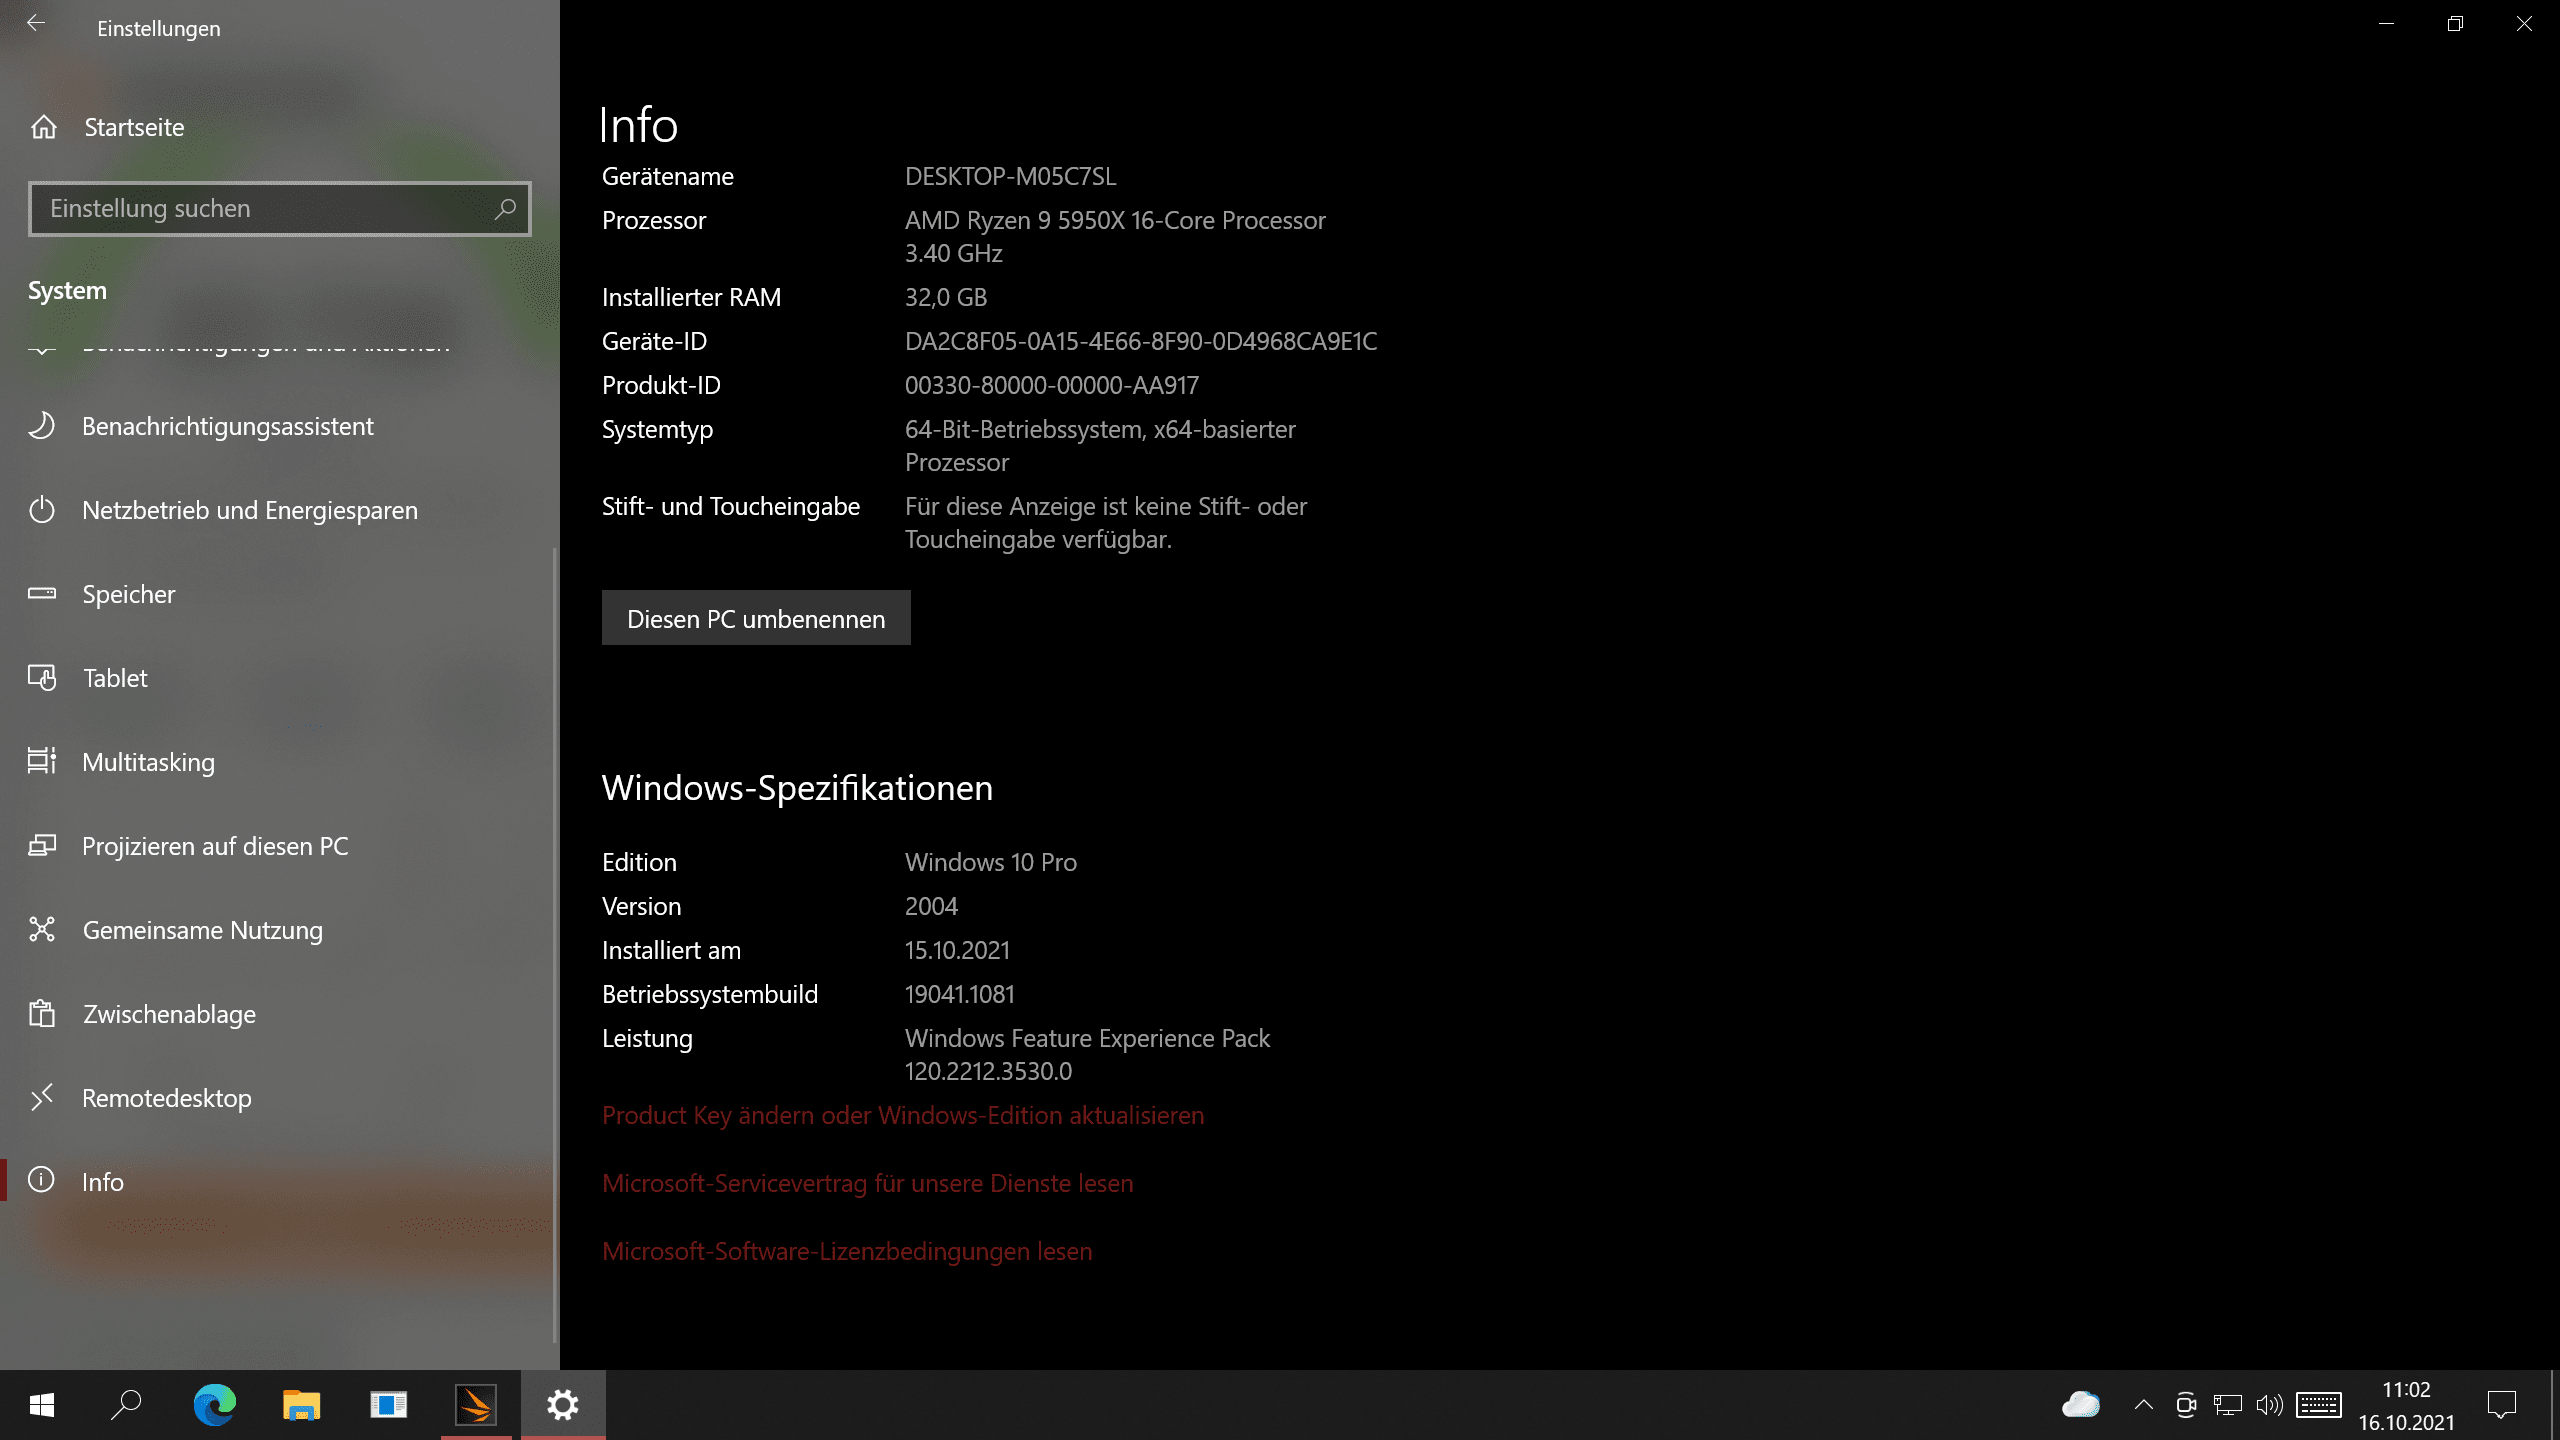The height and width of the screenshot is (1440, 2560).
Task: Select the Zwischenablage clipboard icon
Action: coord(42,1013)
